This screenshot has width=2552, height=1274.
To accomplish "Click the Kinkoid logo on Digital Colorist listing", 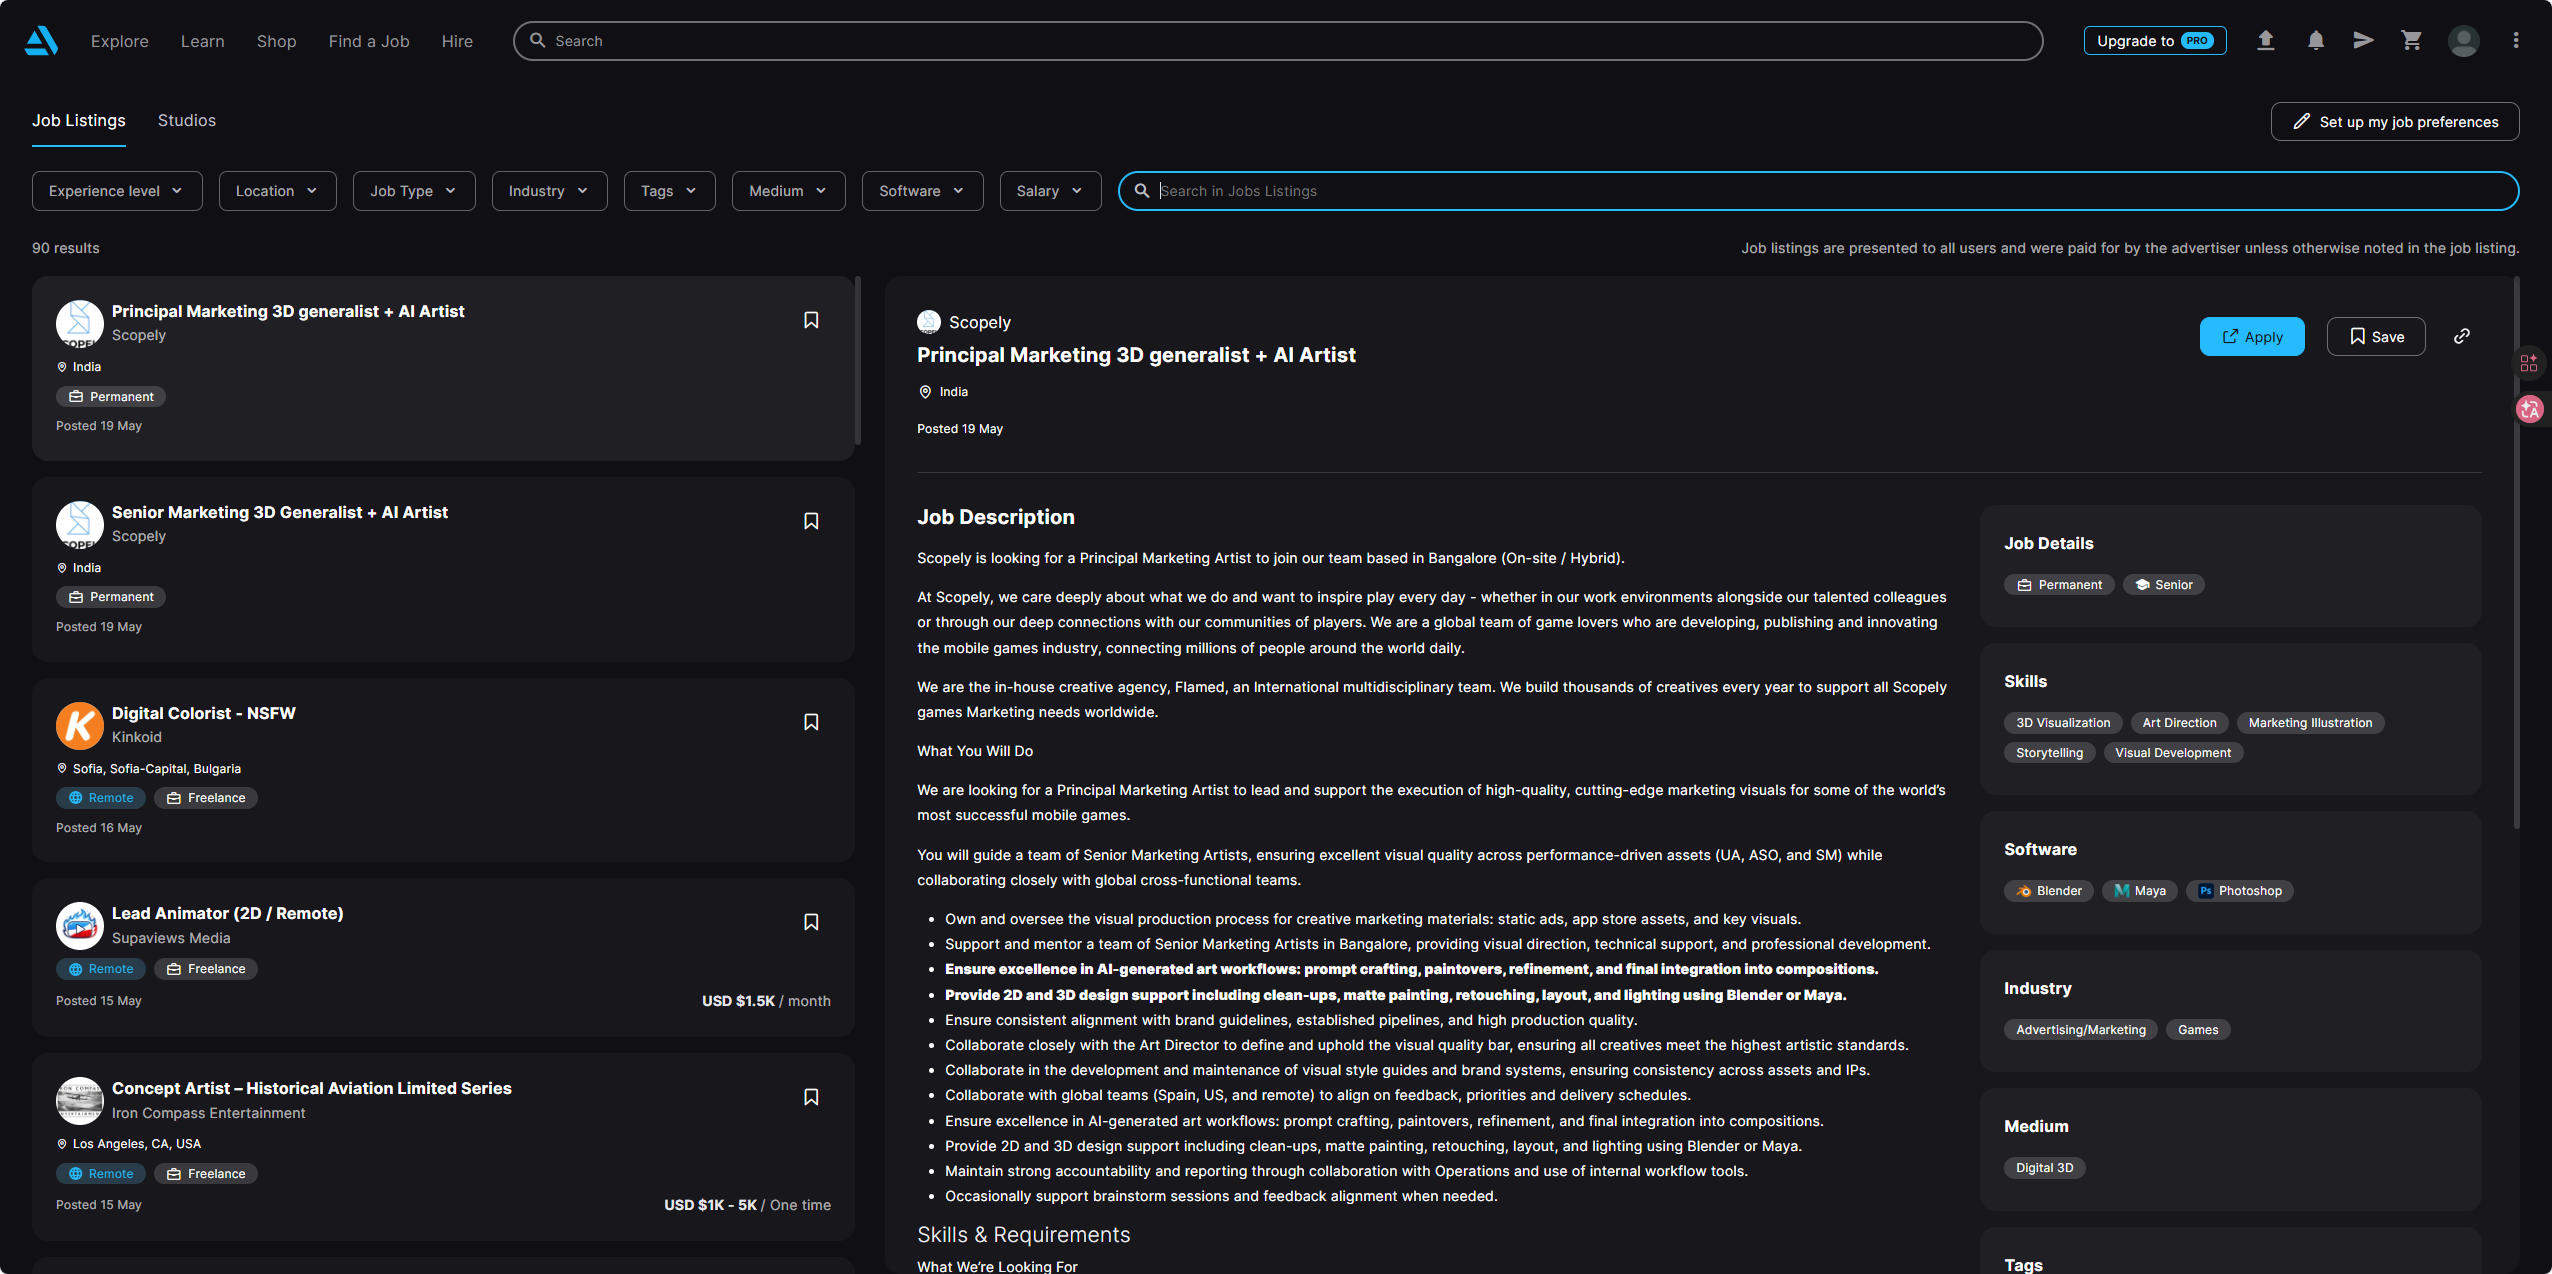I will tap(80, 726).
